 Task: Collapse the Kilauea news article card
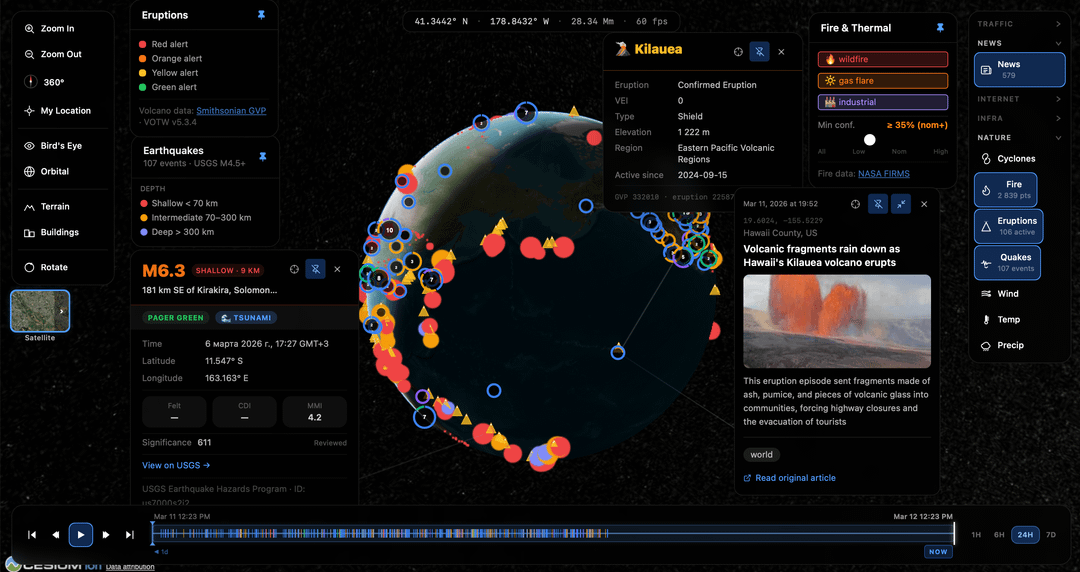tap(901, 204)
